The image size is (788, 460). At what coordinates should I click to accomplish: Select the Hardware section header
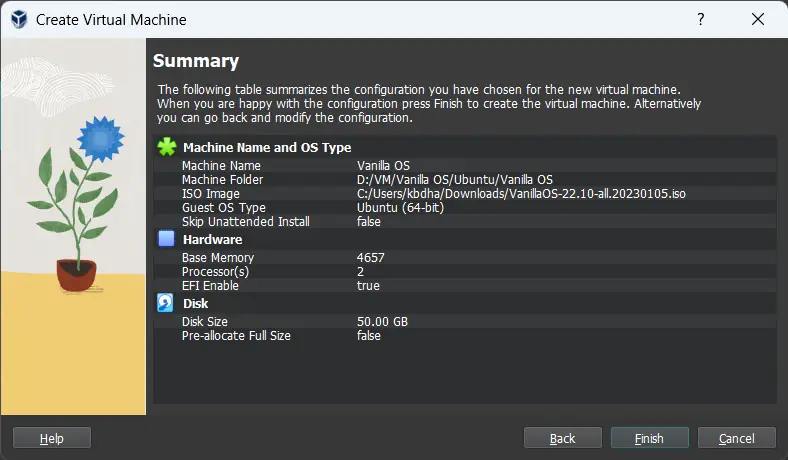click(x=213, y=239)
